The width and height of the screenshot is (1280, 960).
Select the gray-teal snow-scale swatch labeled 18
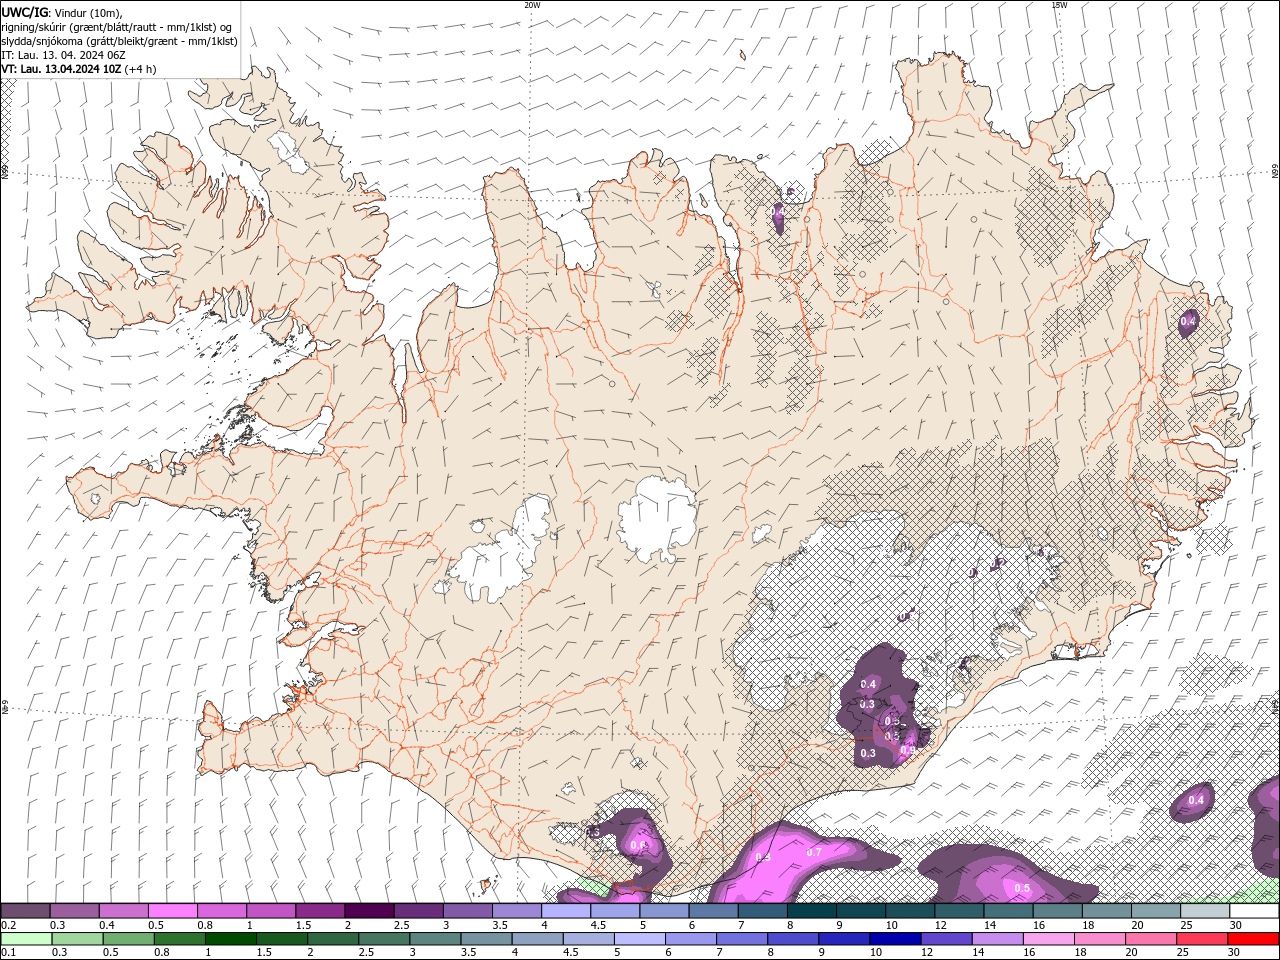coord(1107,911)
